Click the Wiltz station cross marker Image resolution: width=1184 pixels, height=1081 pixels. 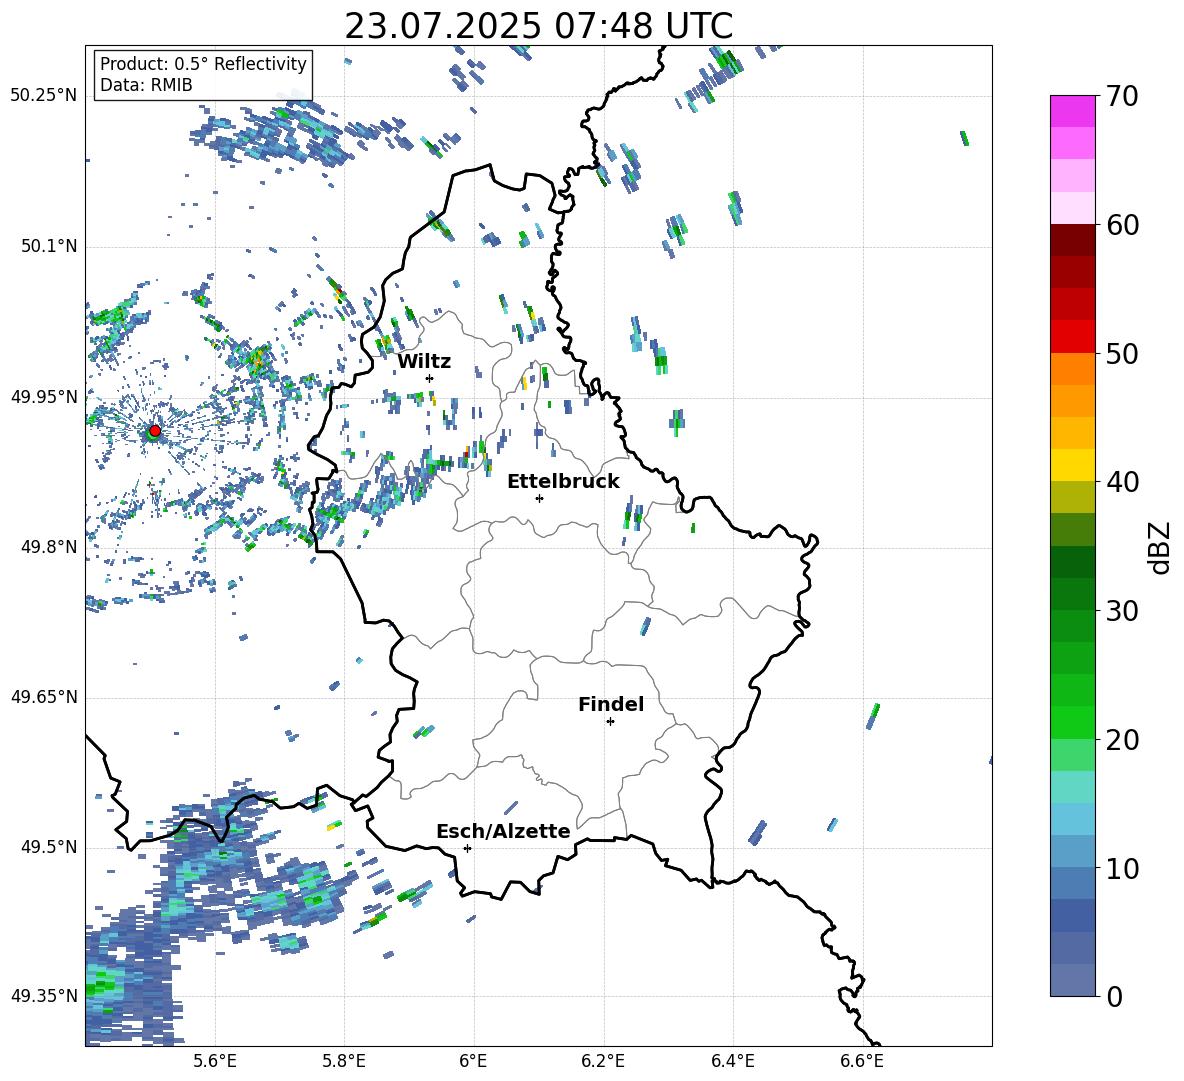point(430,378)
